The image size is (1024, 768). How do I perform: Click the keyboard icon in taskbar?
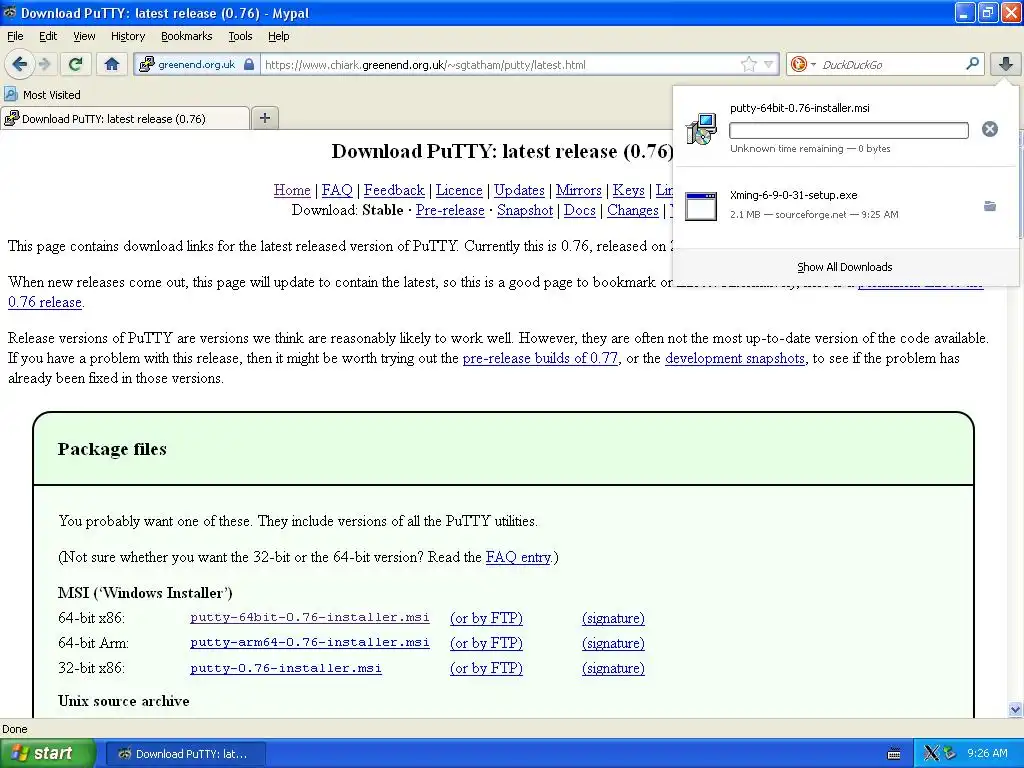tap(894, 754)
